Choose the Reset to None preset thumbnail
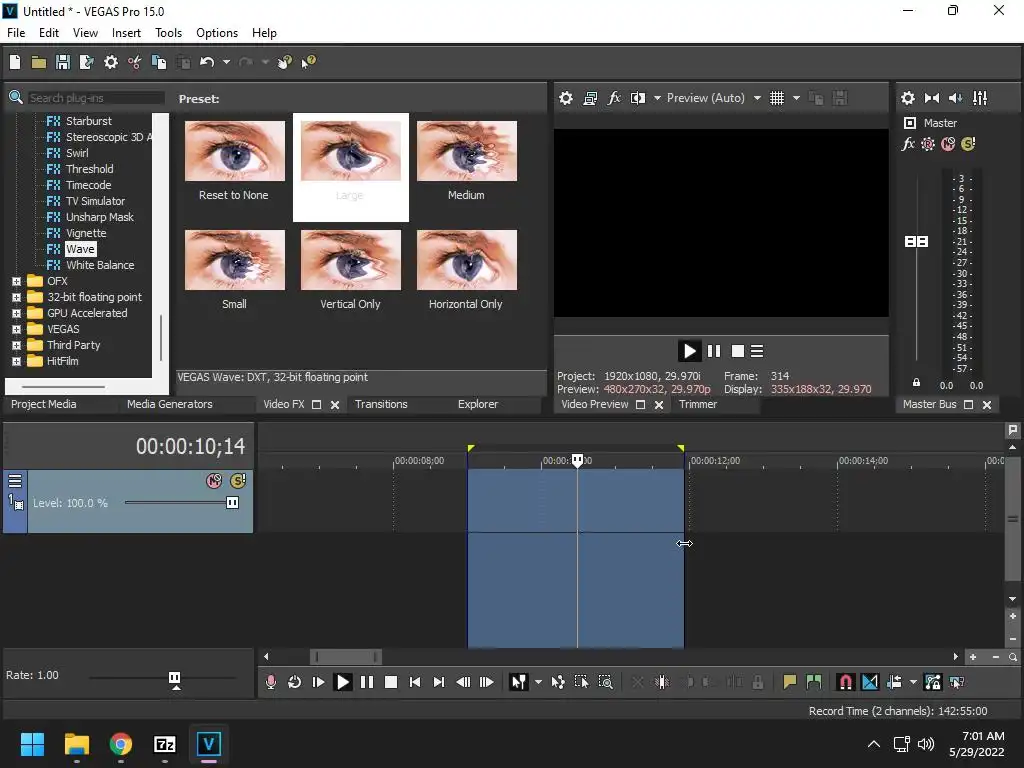Screen dimensions: 1024x768 pyautogui.click(x=234, y=151)
